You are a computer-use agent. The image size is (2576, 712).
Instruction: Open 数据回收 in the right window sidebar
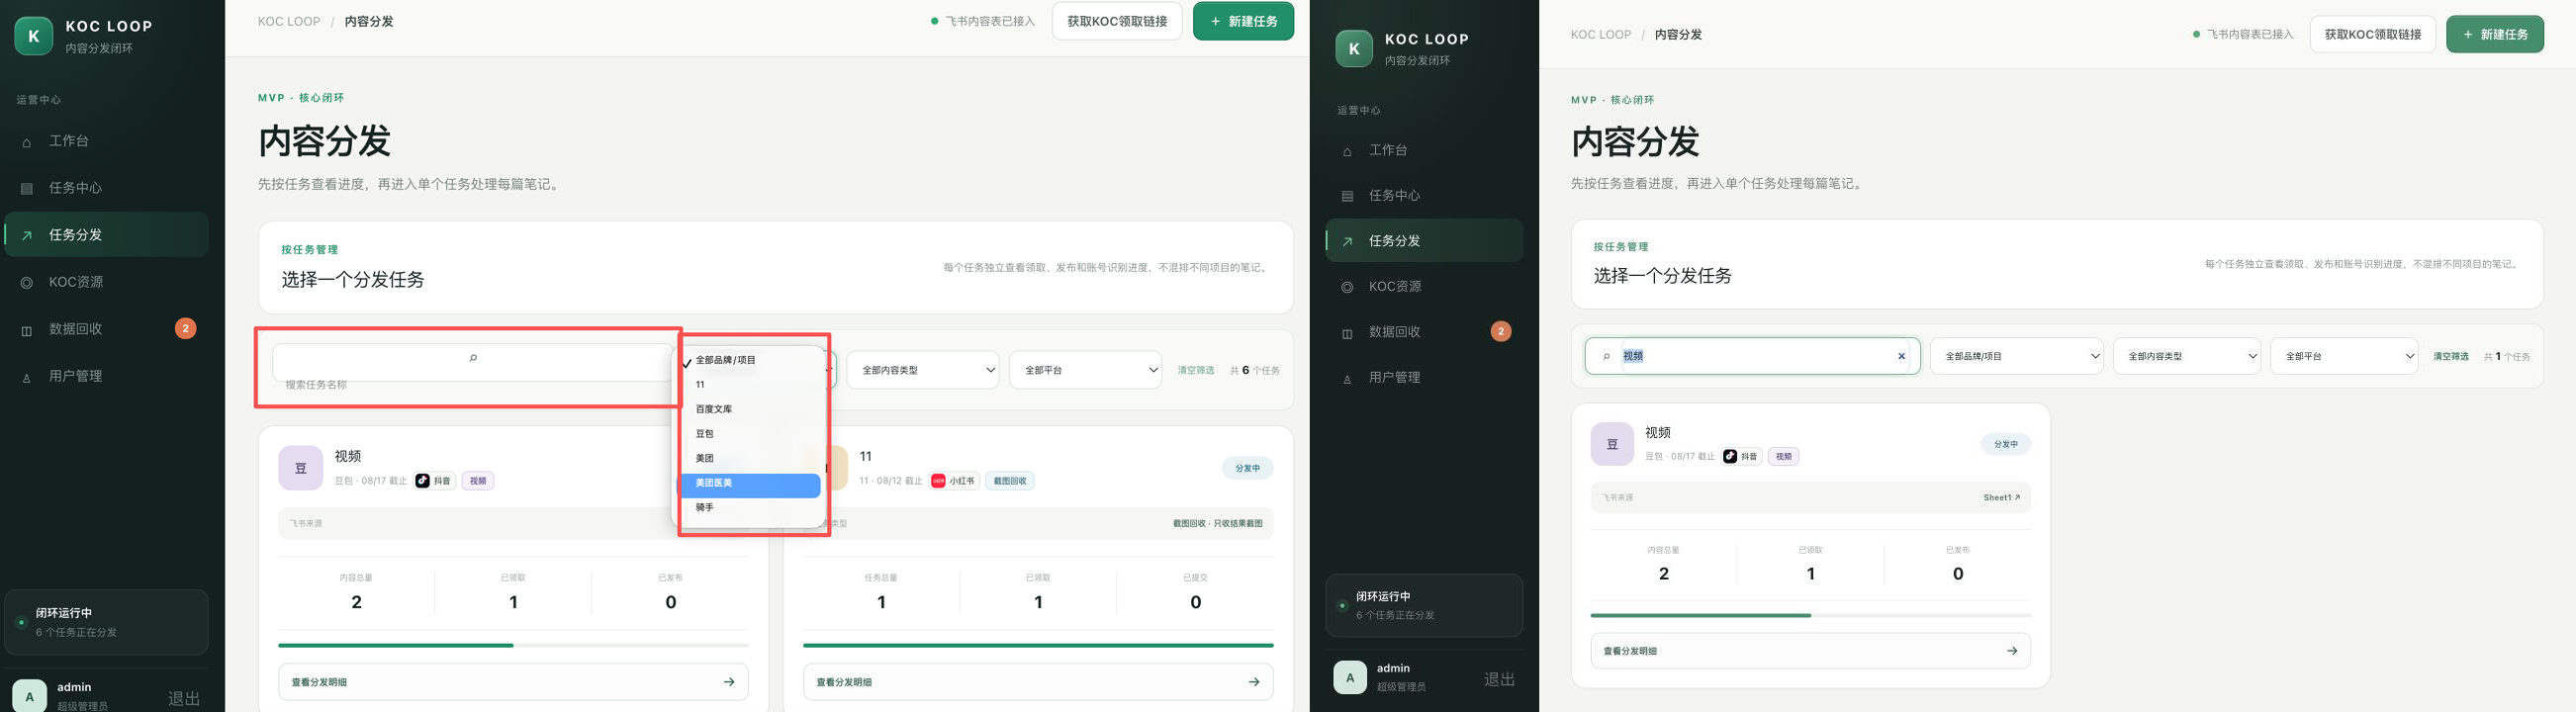point(1424,332)
